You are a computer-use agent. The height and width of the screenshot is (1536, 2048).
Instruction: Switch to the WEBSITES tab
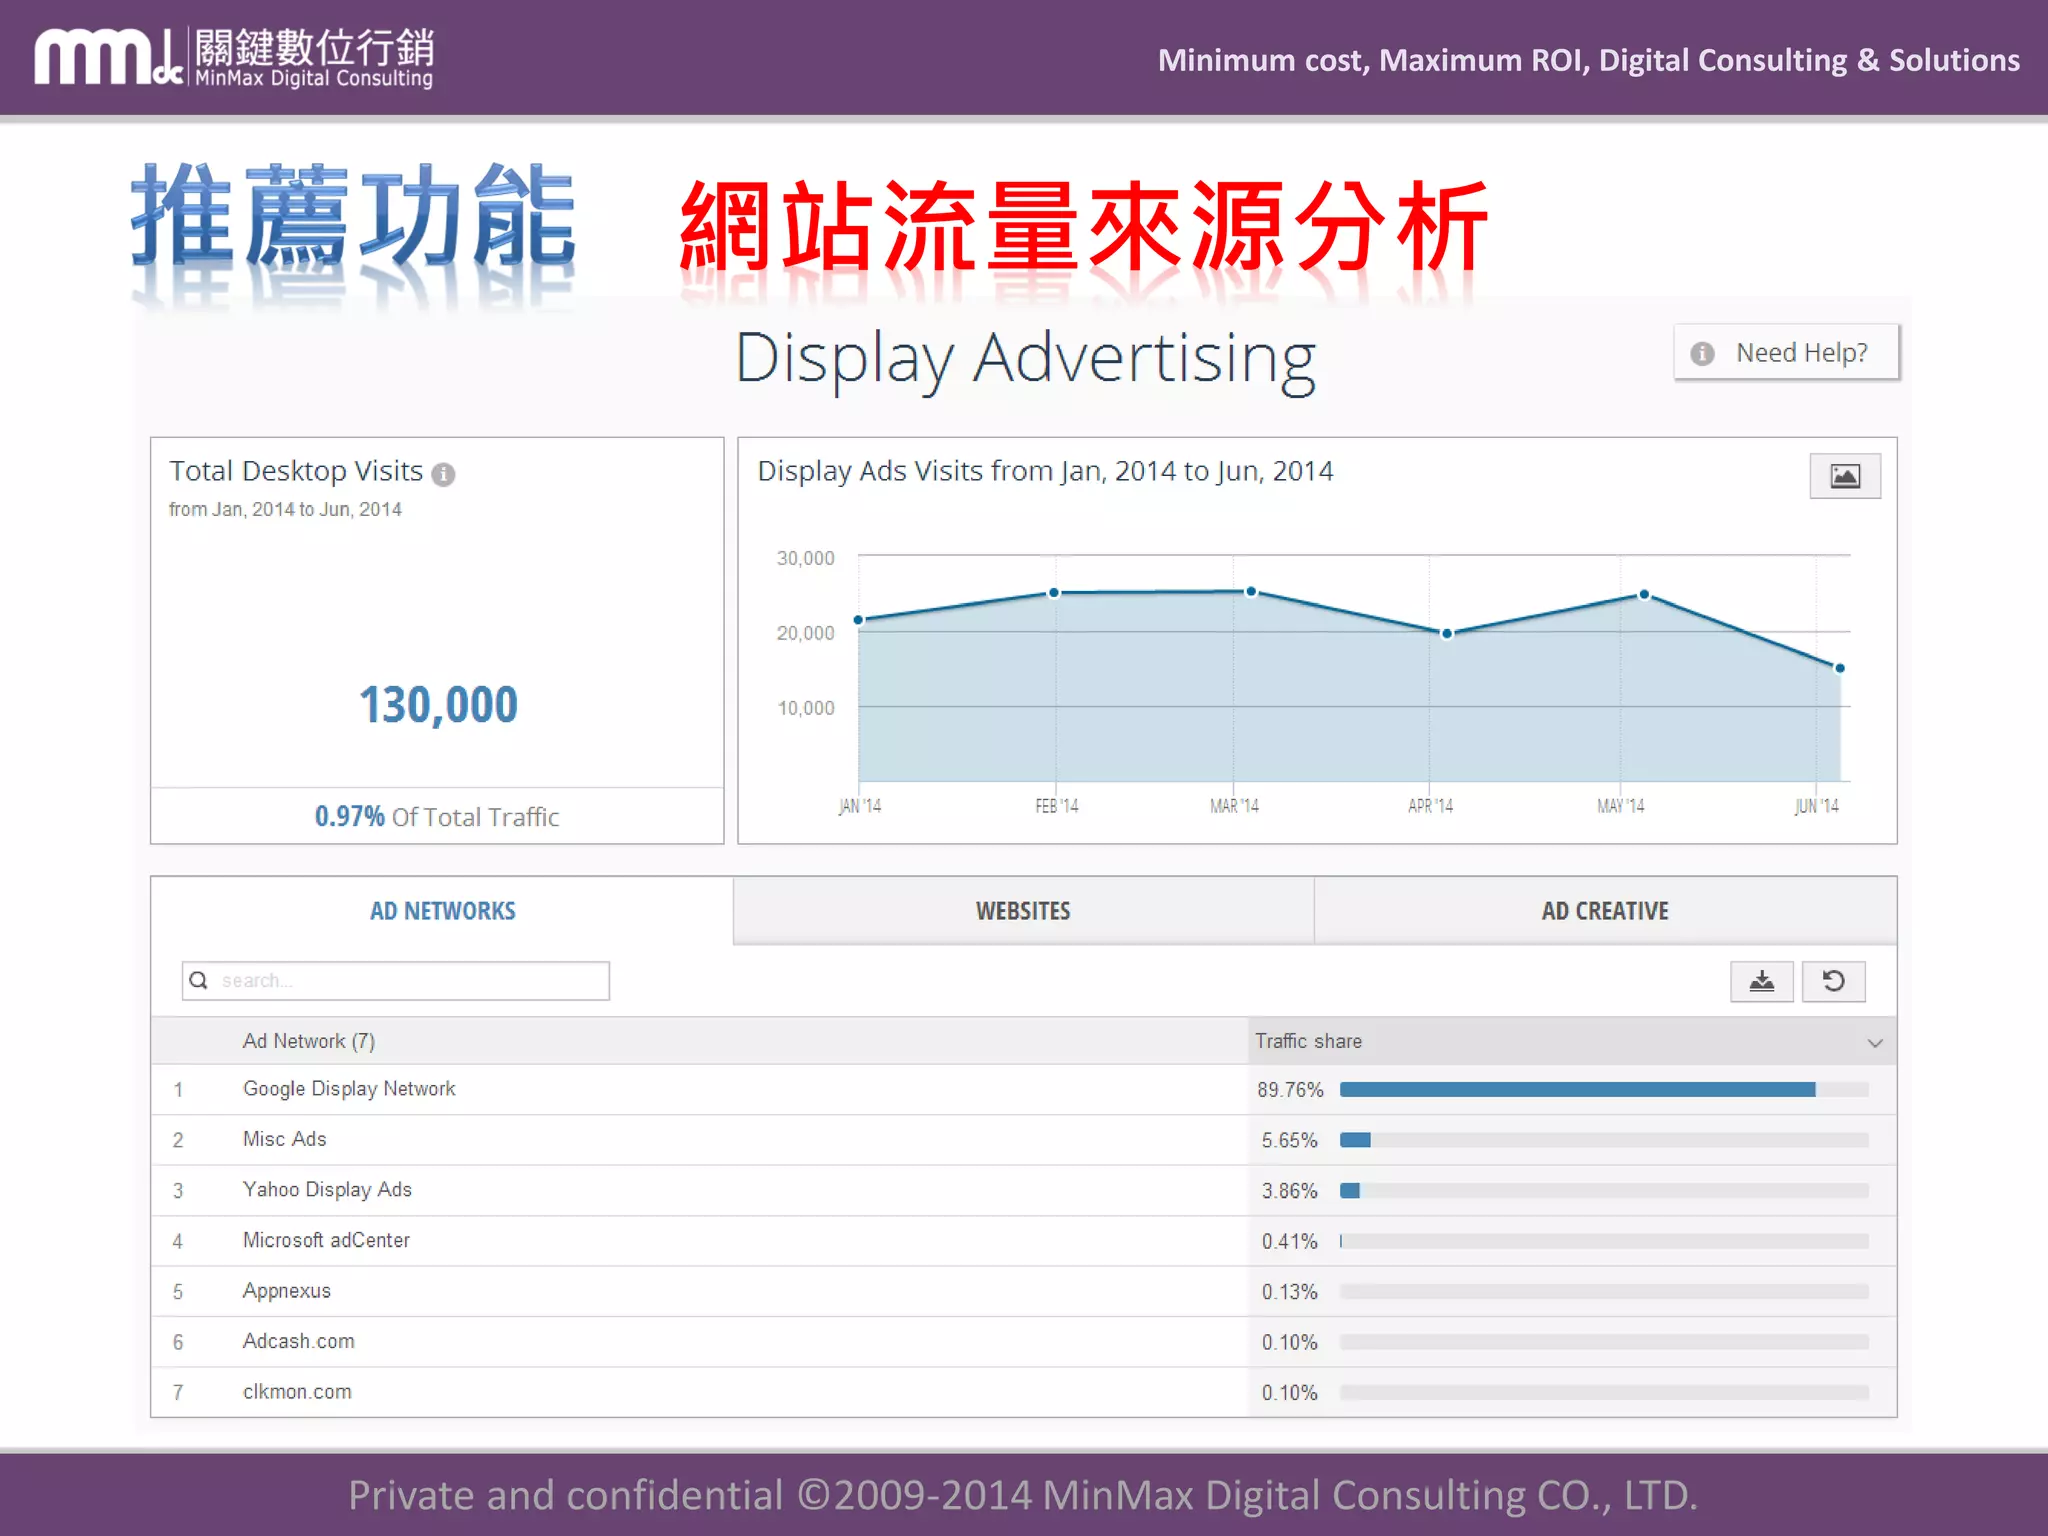tap(1023, 911)
